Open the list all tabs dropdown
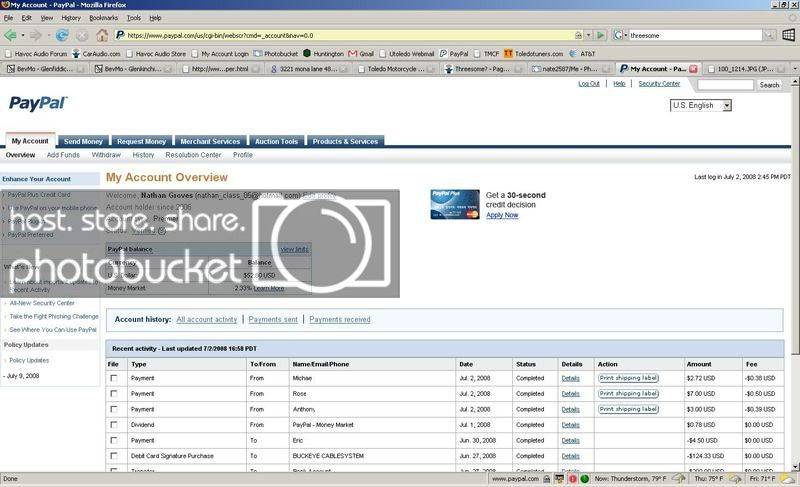Viewport: 800px width, 487px height. click(x=794, y=68)
